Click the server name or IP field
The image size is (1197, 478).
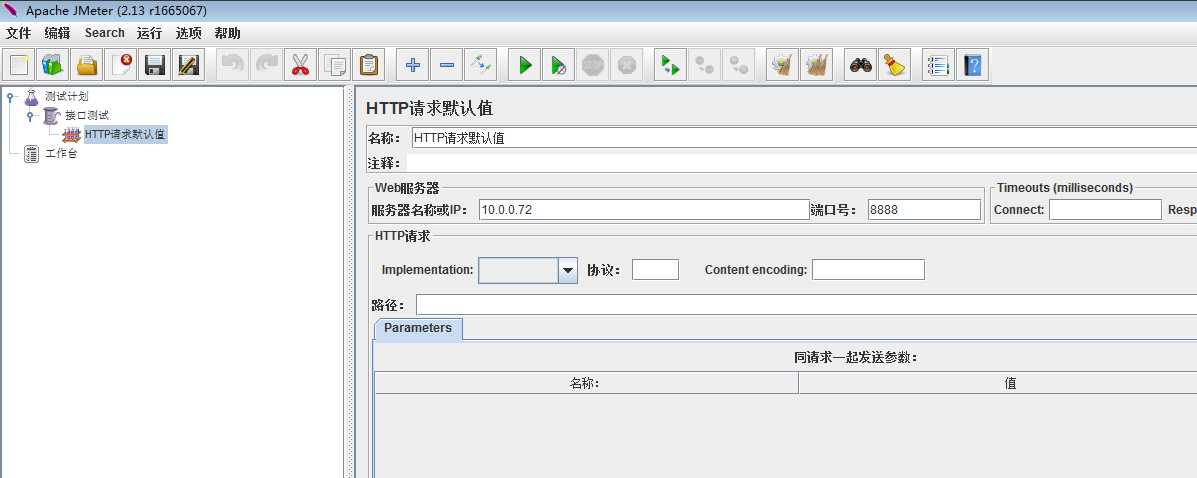tap(644, 209)
